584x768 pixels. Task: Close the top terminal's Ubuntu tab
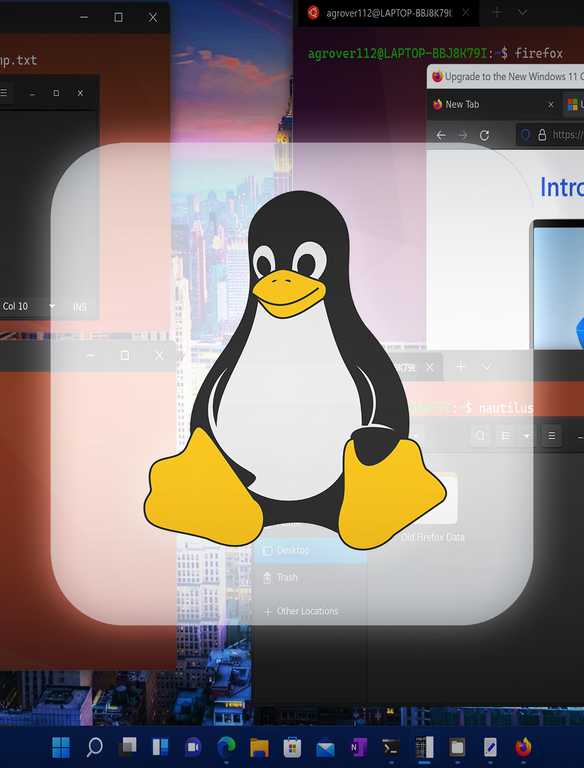[x=466, y=13]
